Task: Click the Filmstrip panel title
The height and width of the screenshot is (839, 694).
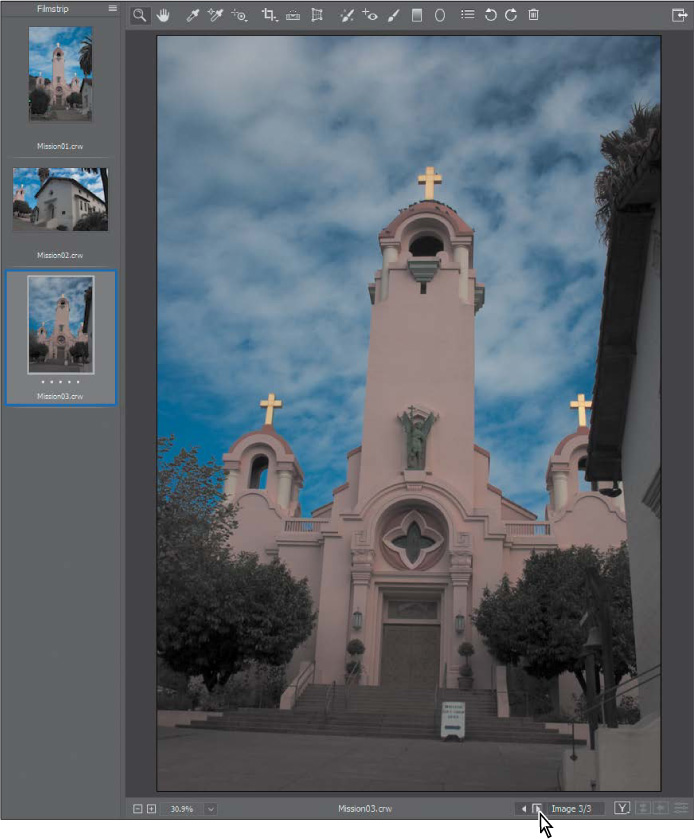Action: pos(52,9)
